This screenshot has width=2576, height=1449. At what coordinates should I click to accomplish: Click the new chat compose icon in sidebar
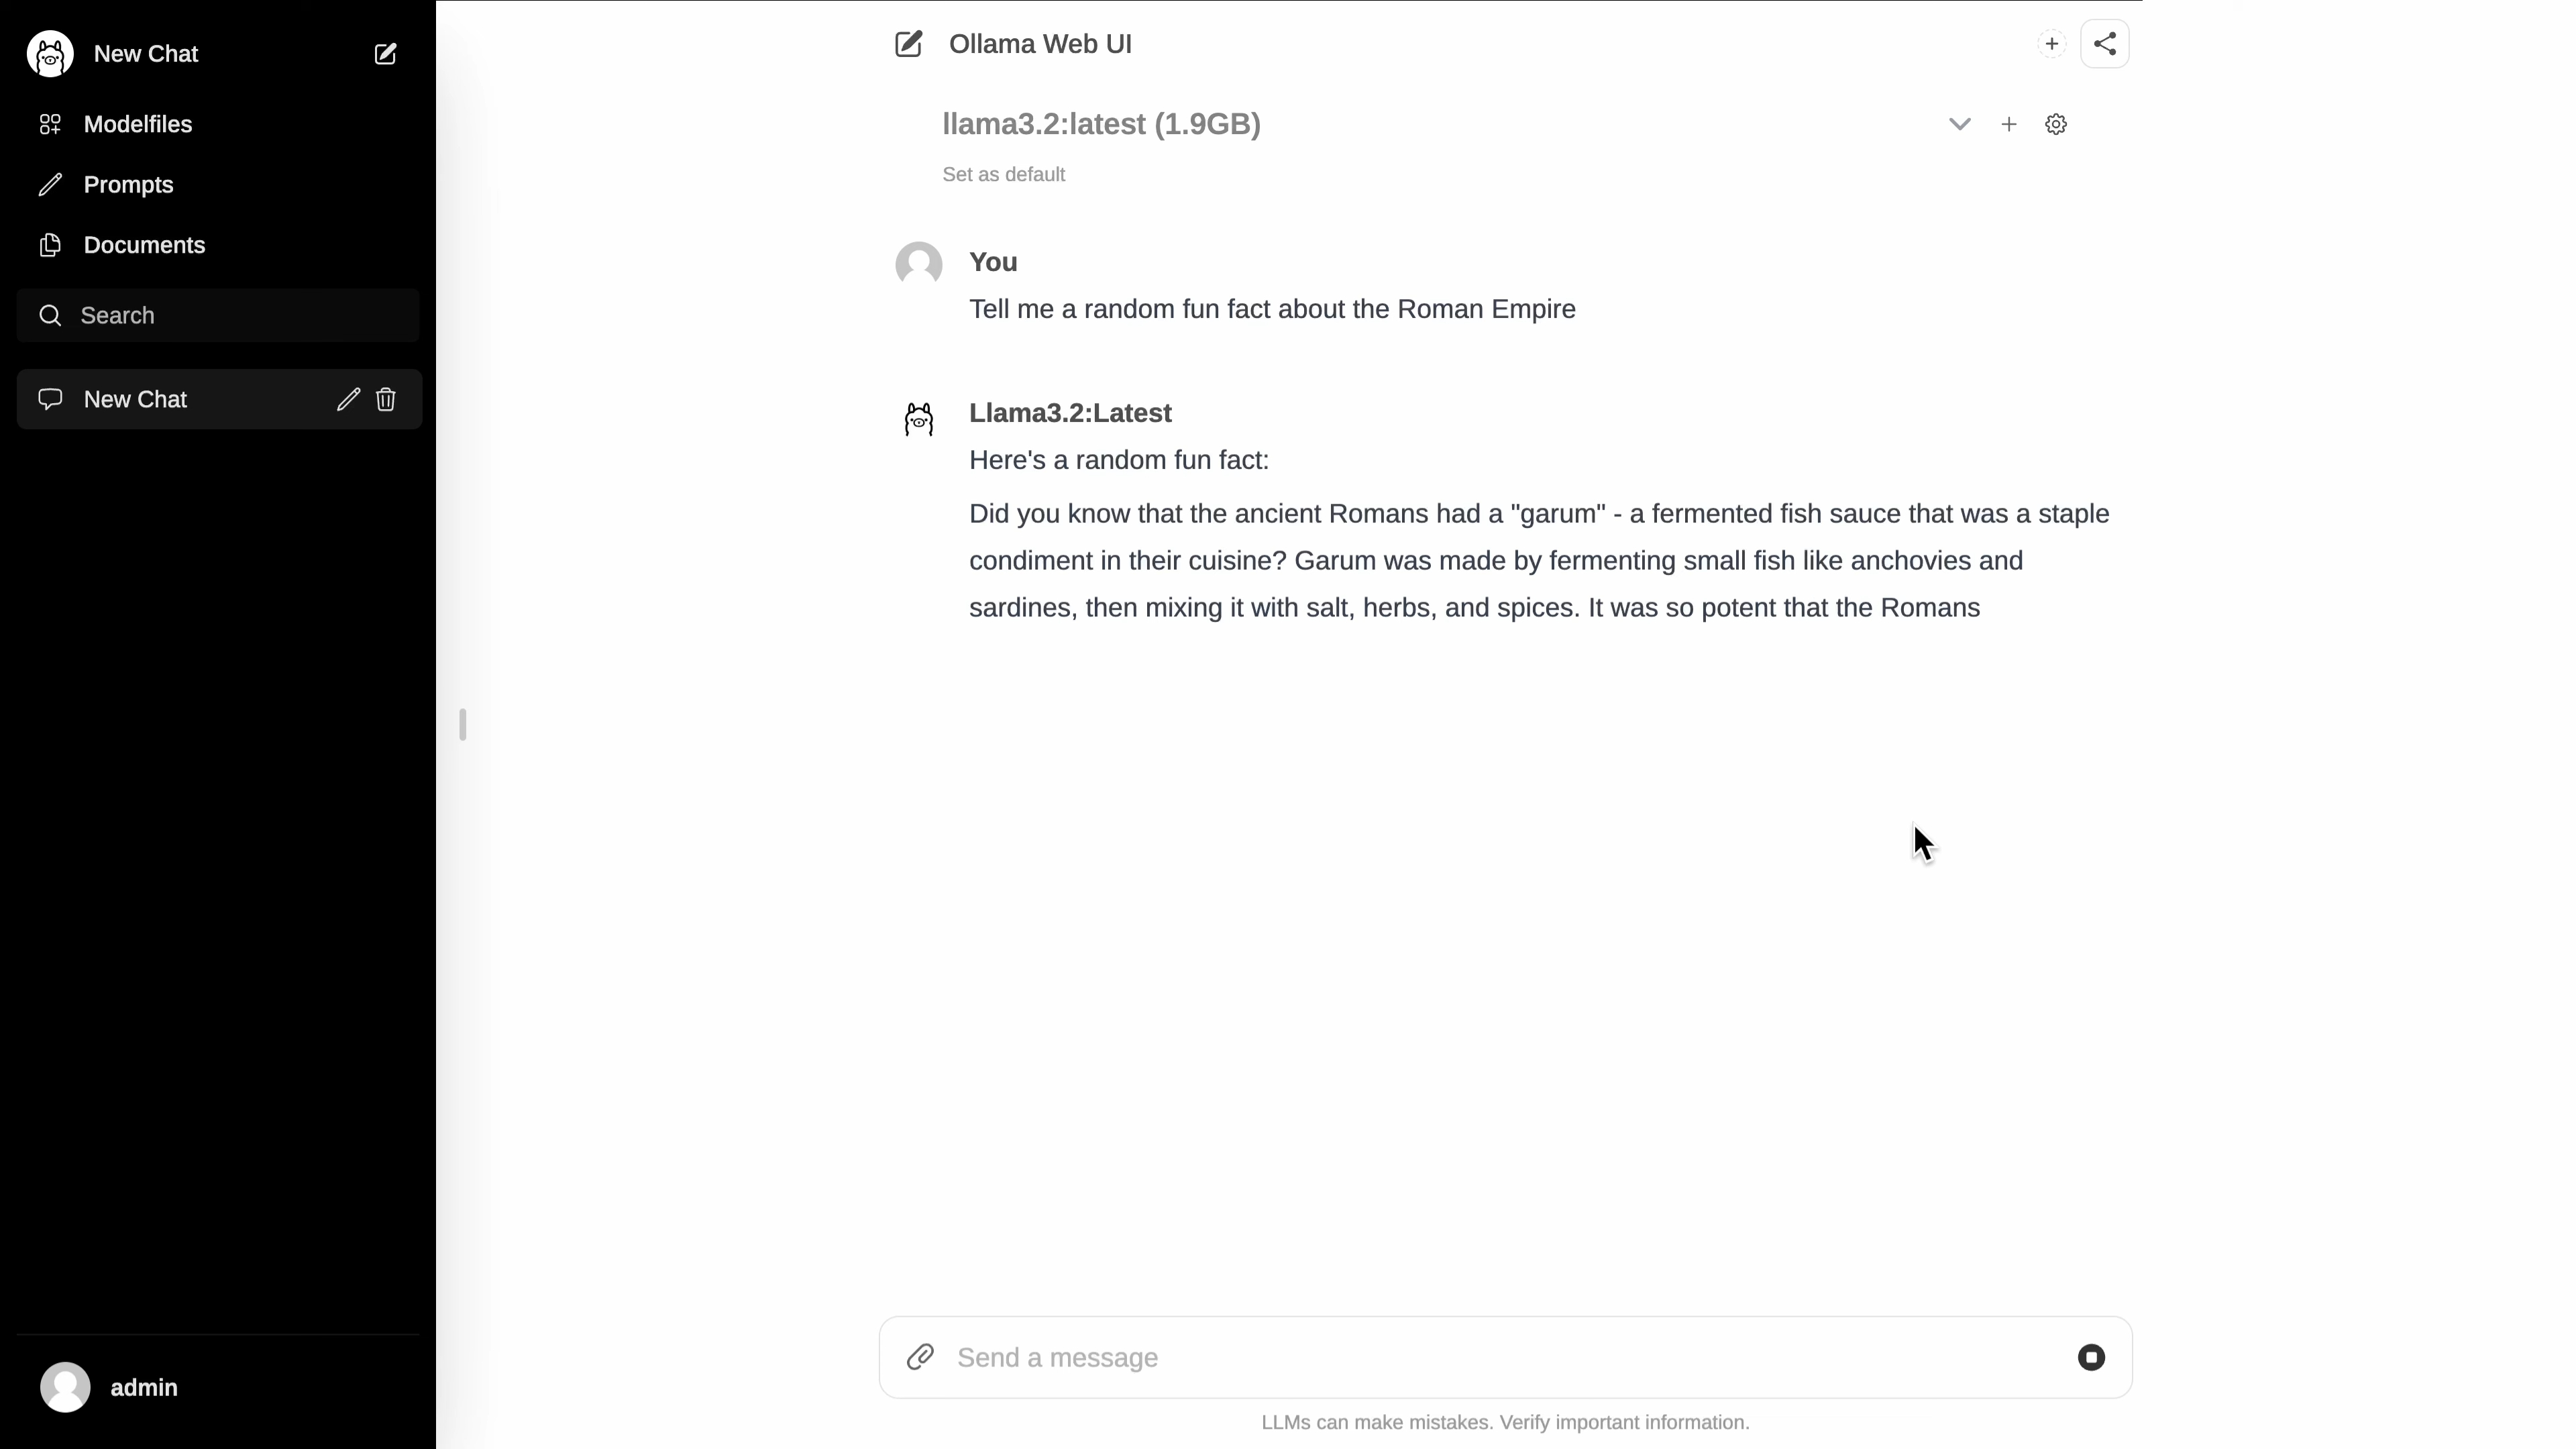tap(385, 54)
